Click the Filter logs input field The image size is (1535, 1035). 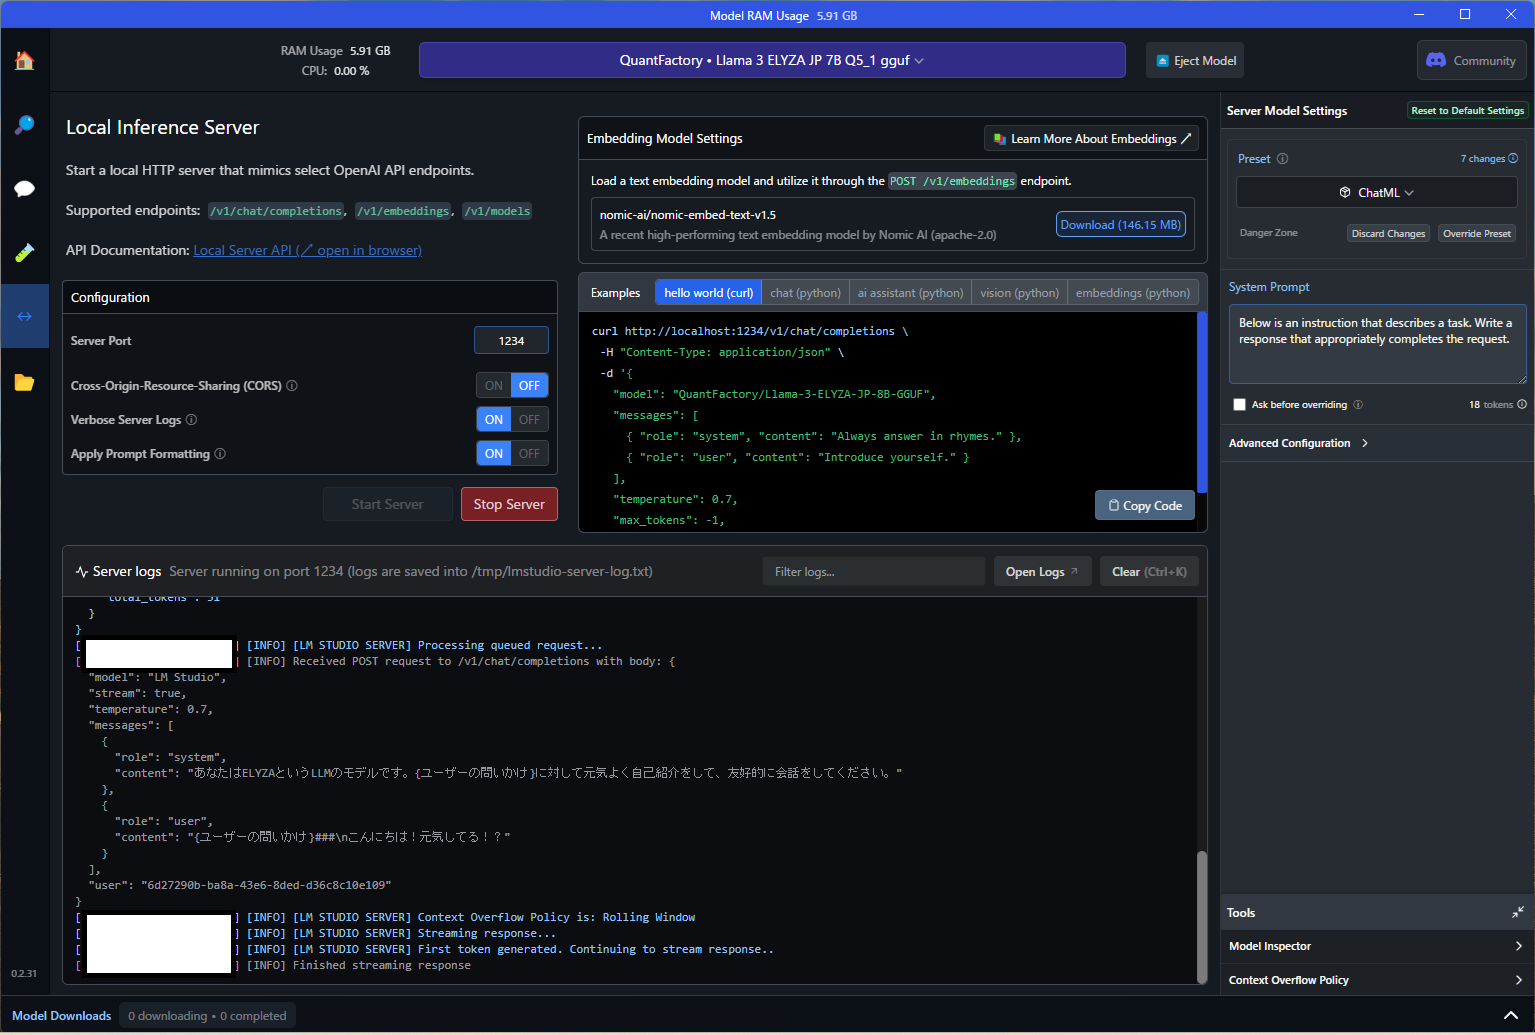(x=873, y=572)
